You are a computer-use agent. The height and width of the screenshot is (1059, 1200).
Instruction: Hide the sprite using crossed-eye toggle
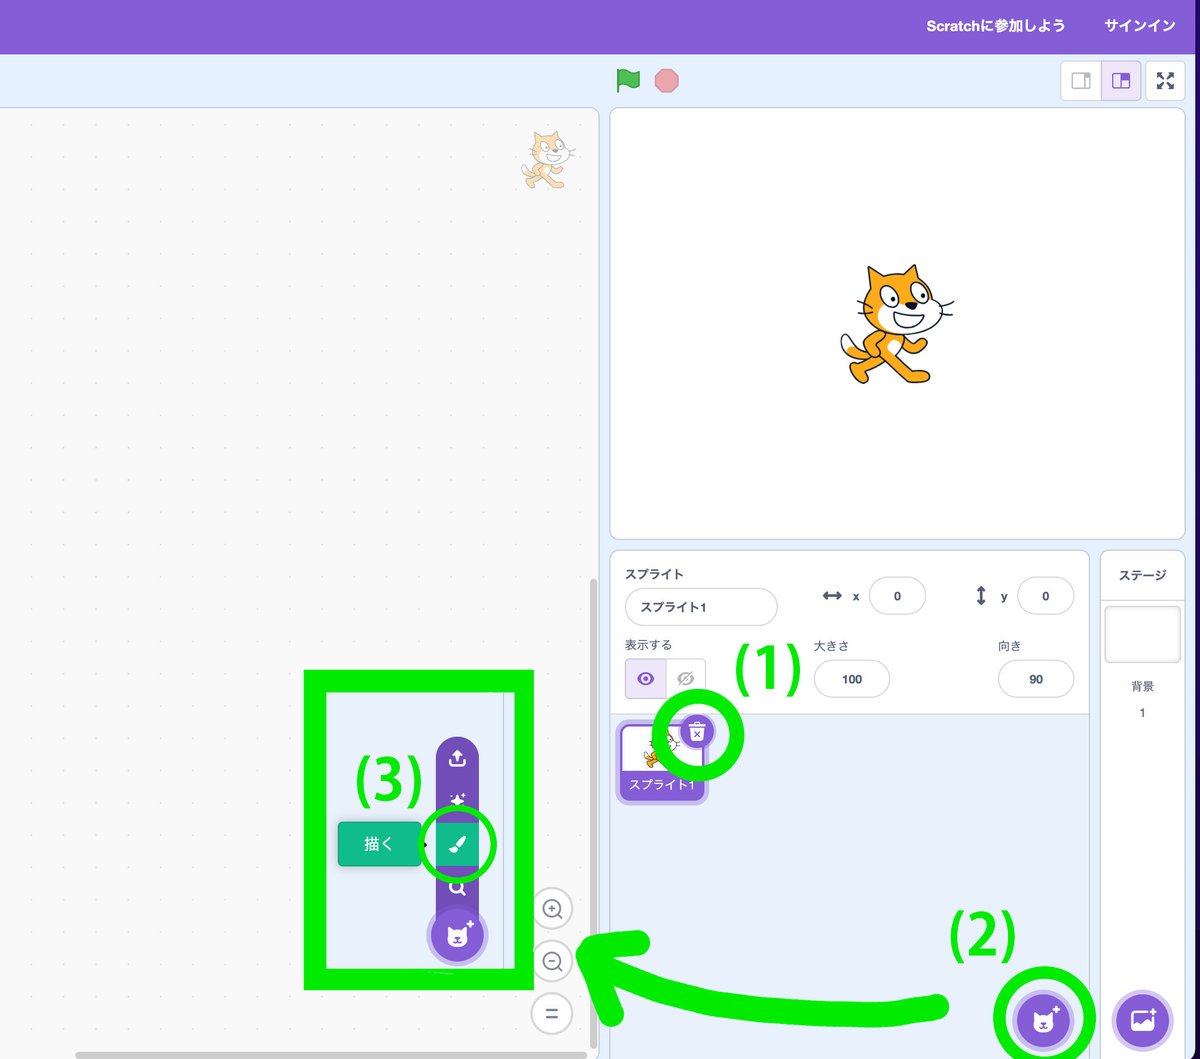[x=686, y=679]
